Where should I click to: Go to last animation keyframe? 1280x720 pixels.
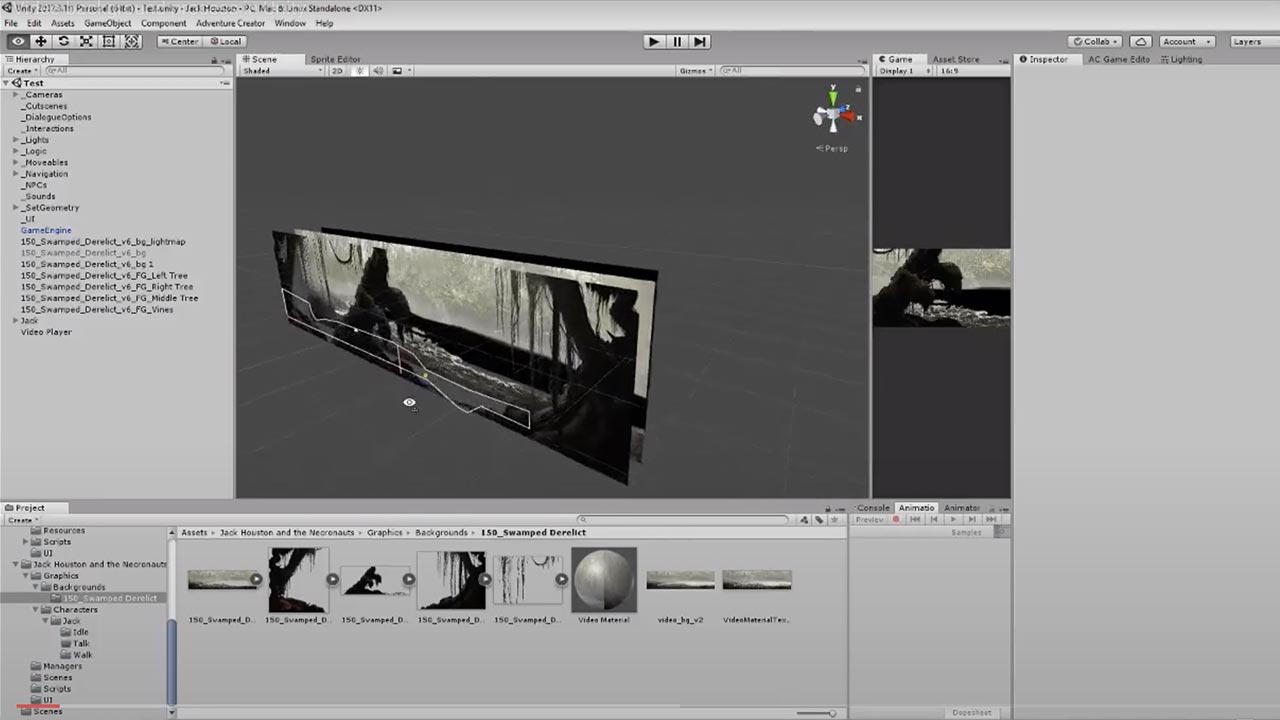[991, 519]
